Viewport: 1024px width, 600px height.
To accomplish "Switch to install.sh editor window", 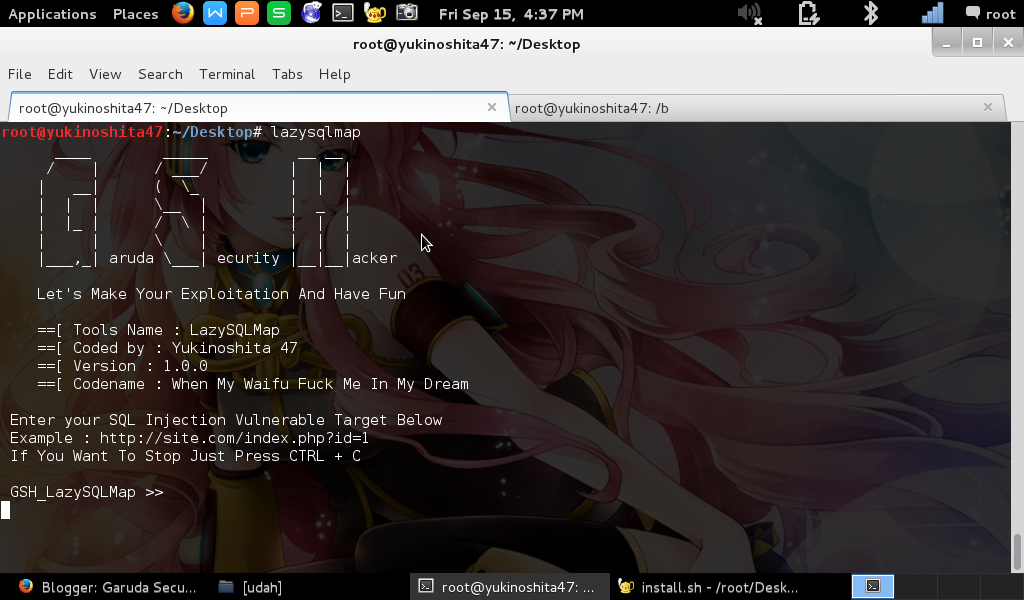I will [x=709, y=587].
